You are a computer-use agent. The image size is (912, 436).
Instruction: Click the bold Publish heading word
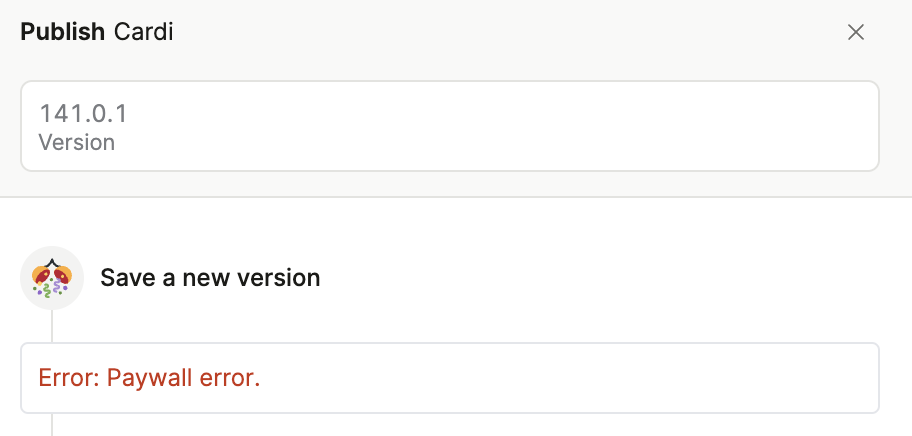click(x=62, y=32)
